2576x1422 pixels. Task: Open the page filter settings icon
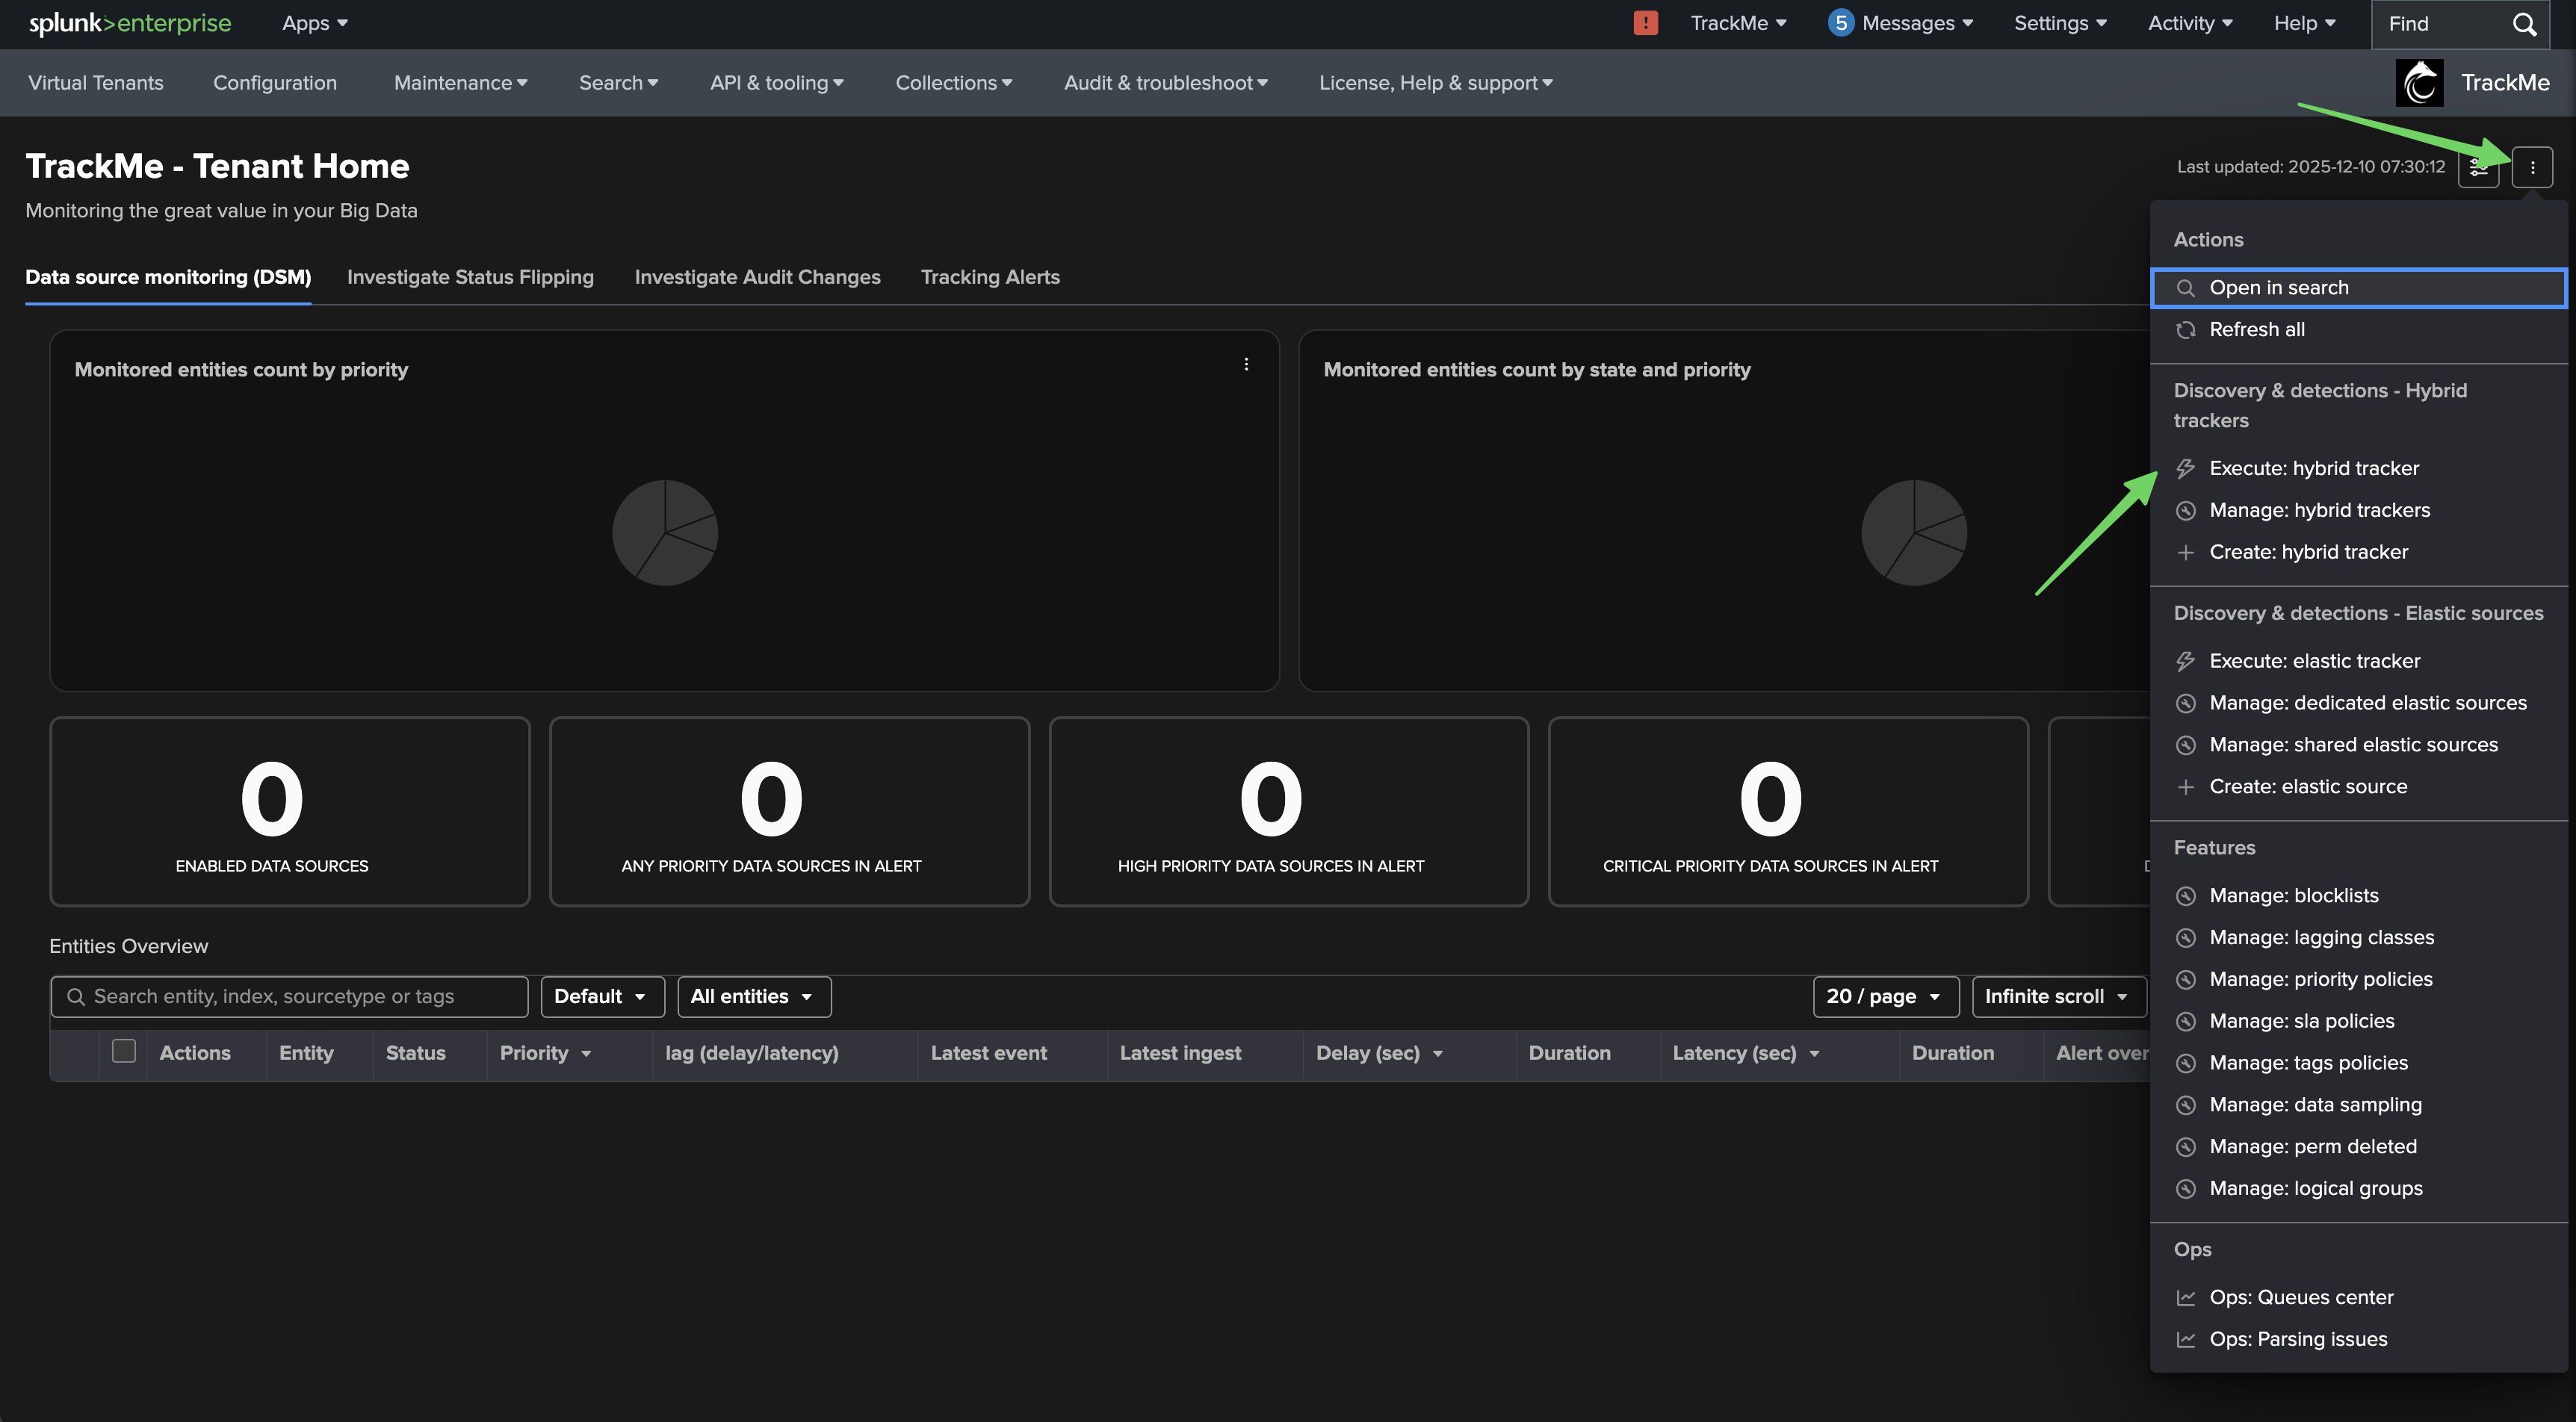point(2478,167)
